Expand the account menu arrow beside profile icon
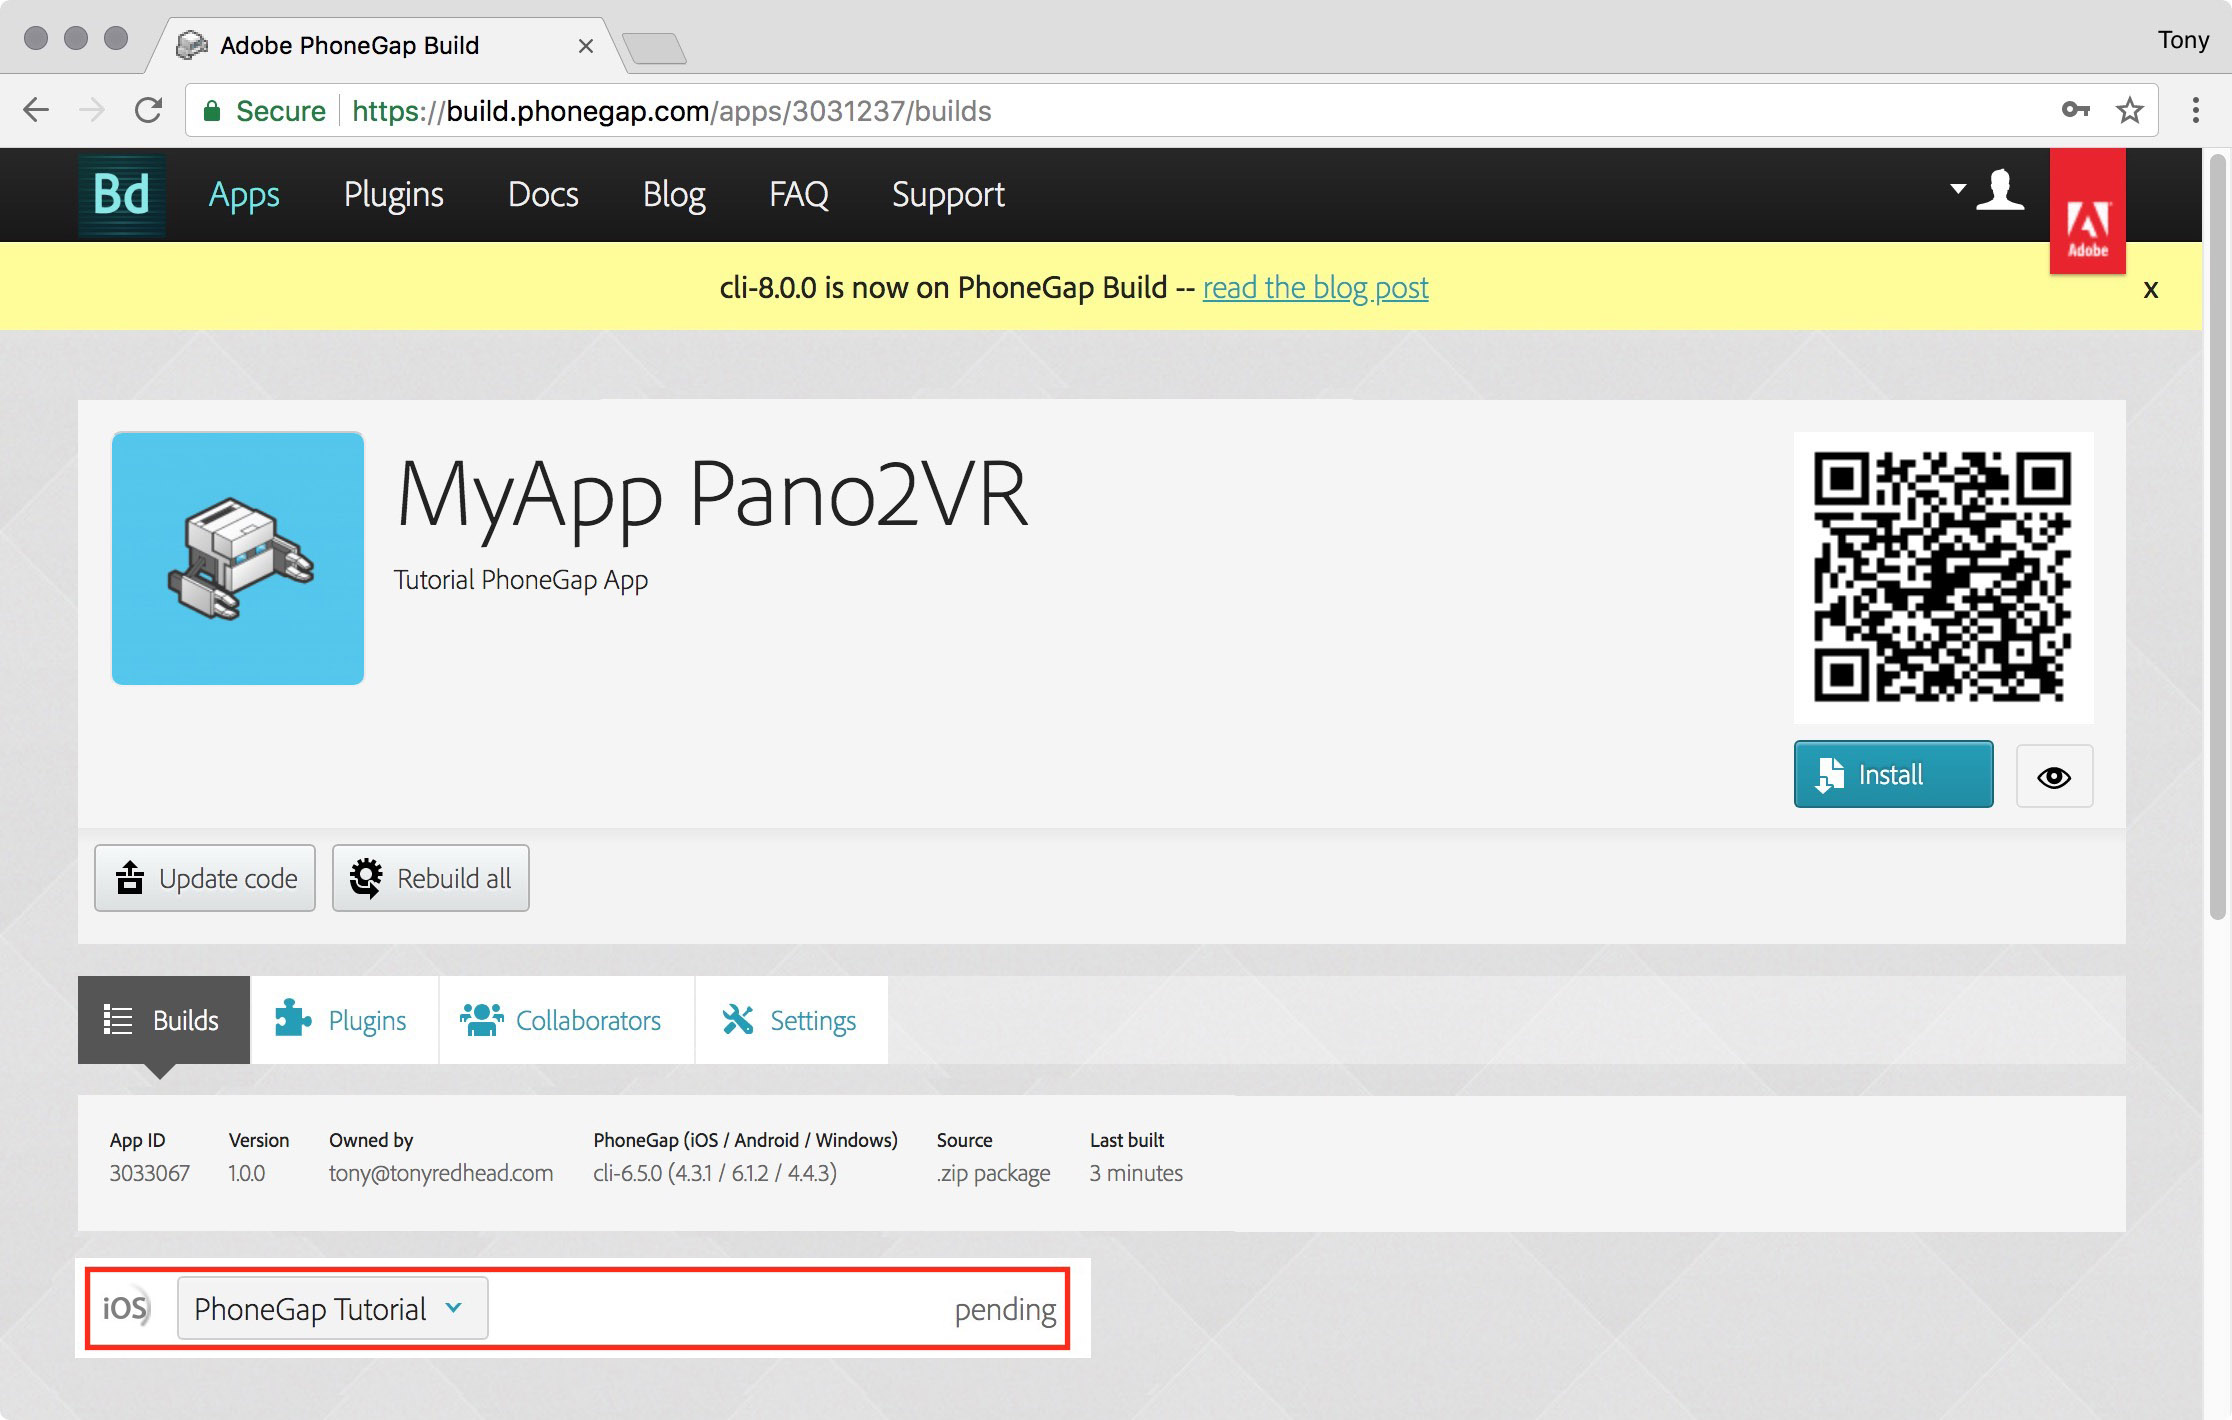 pyautogui.click(x=1958, y=188)
